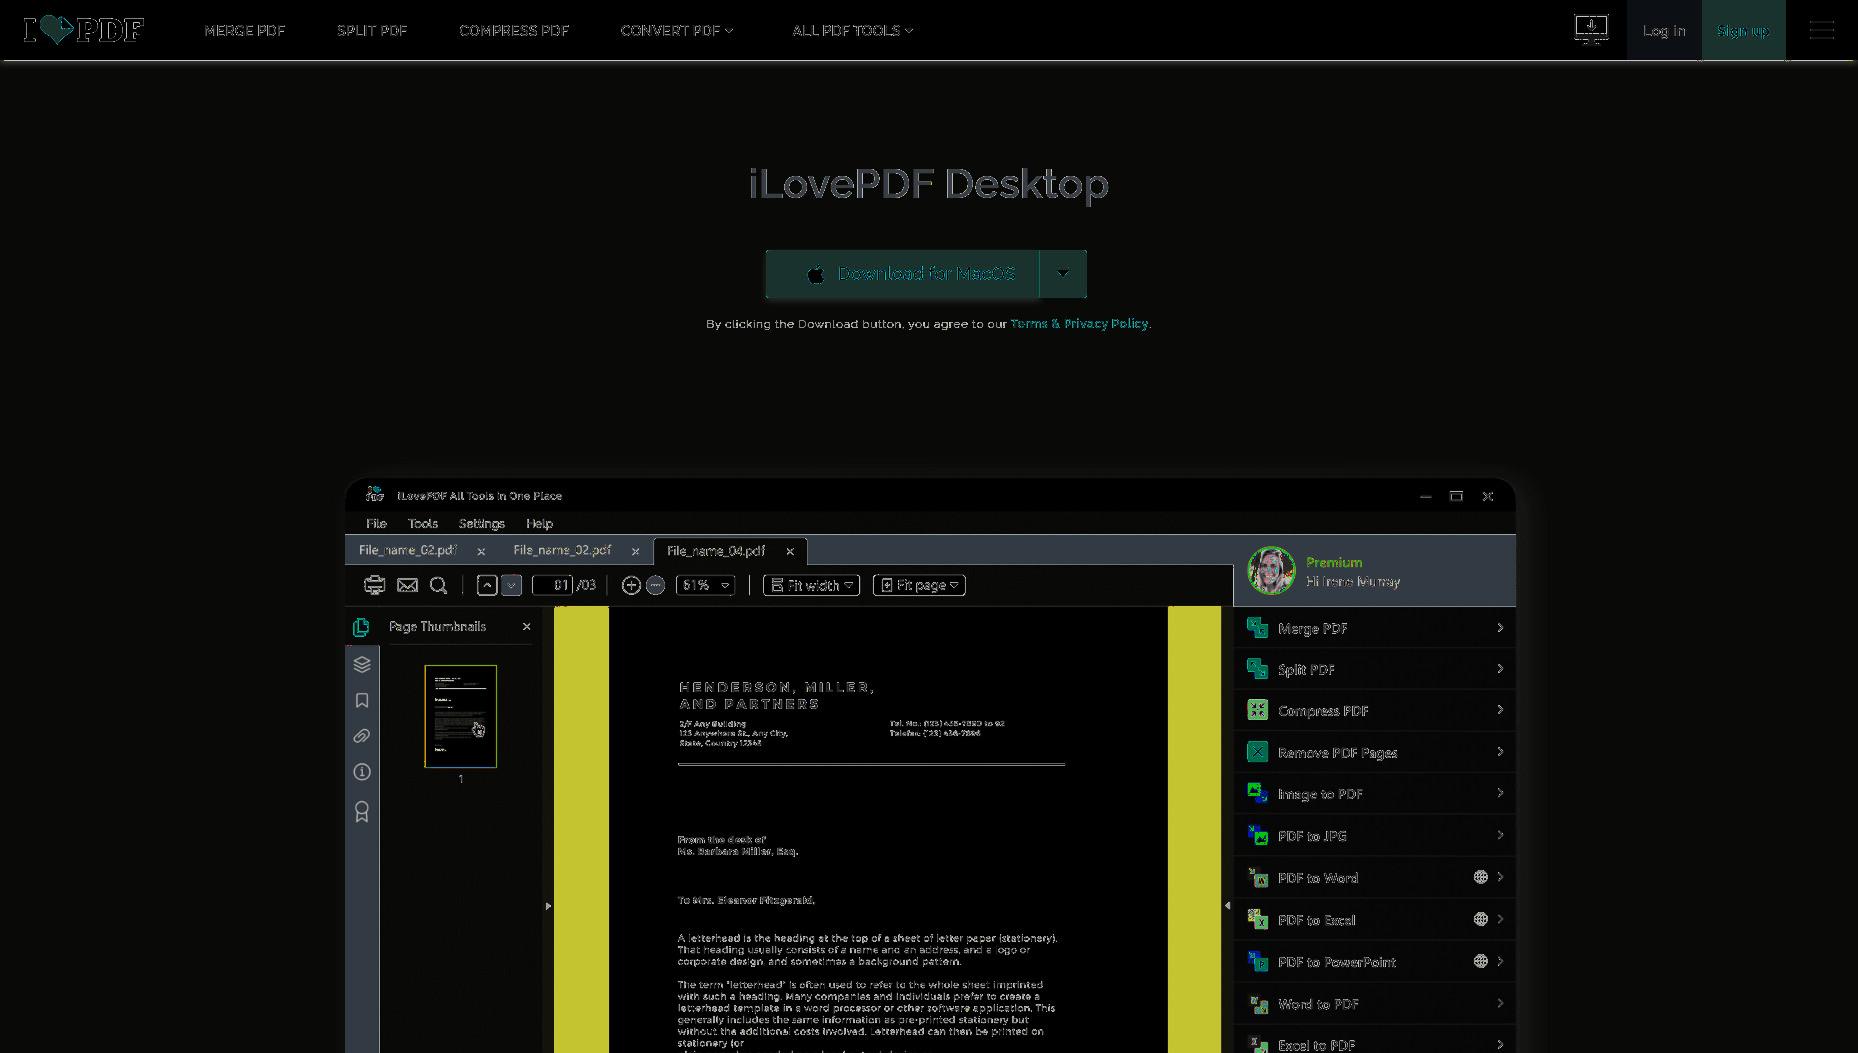Select page 1 thumbnail
The width and height of the screenshot is (1858, 1053).
point(460,716)
